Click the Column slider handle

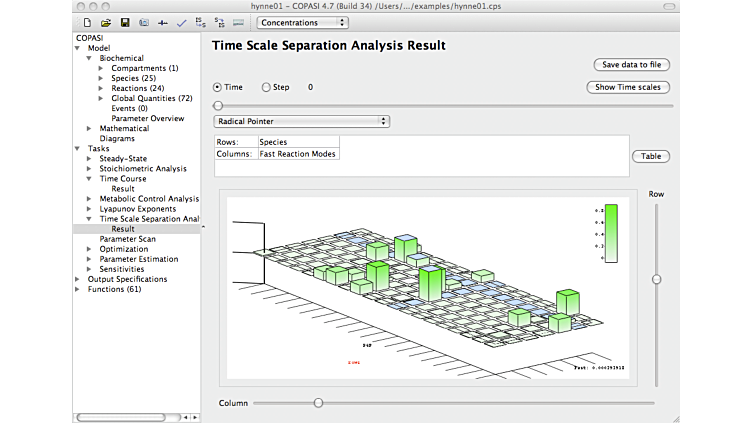coord(318,403)
